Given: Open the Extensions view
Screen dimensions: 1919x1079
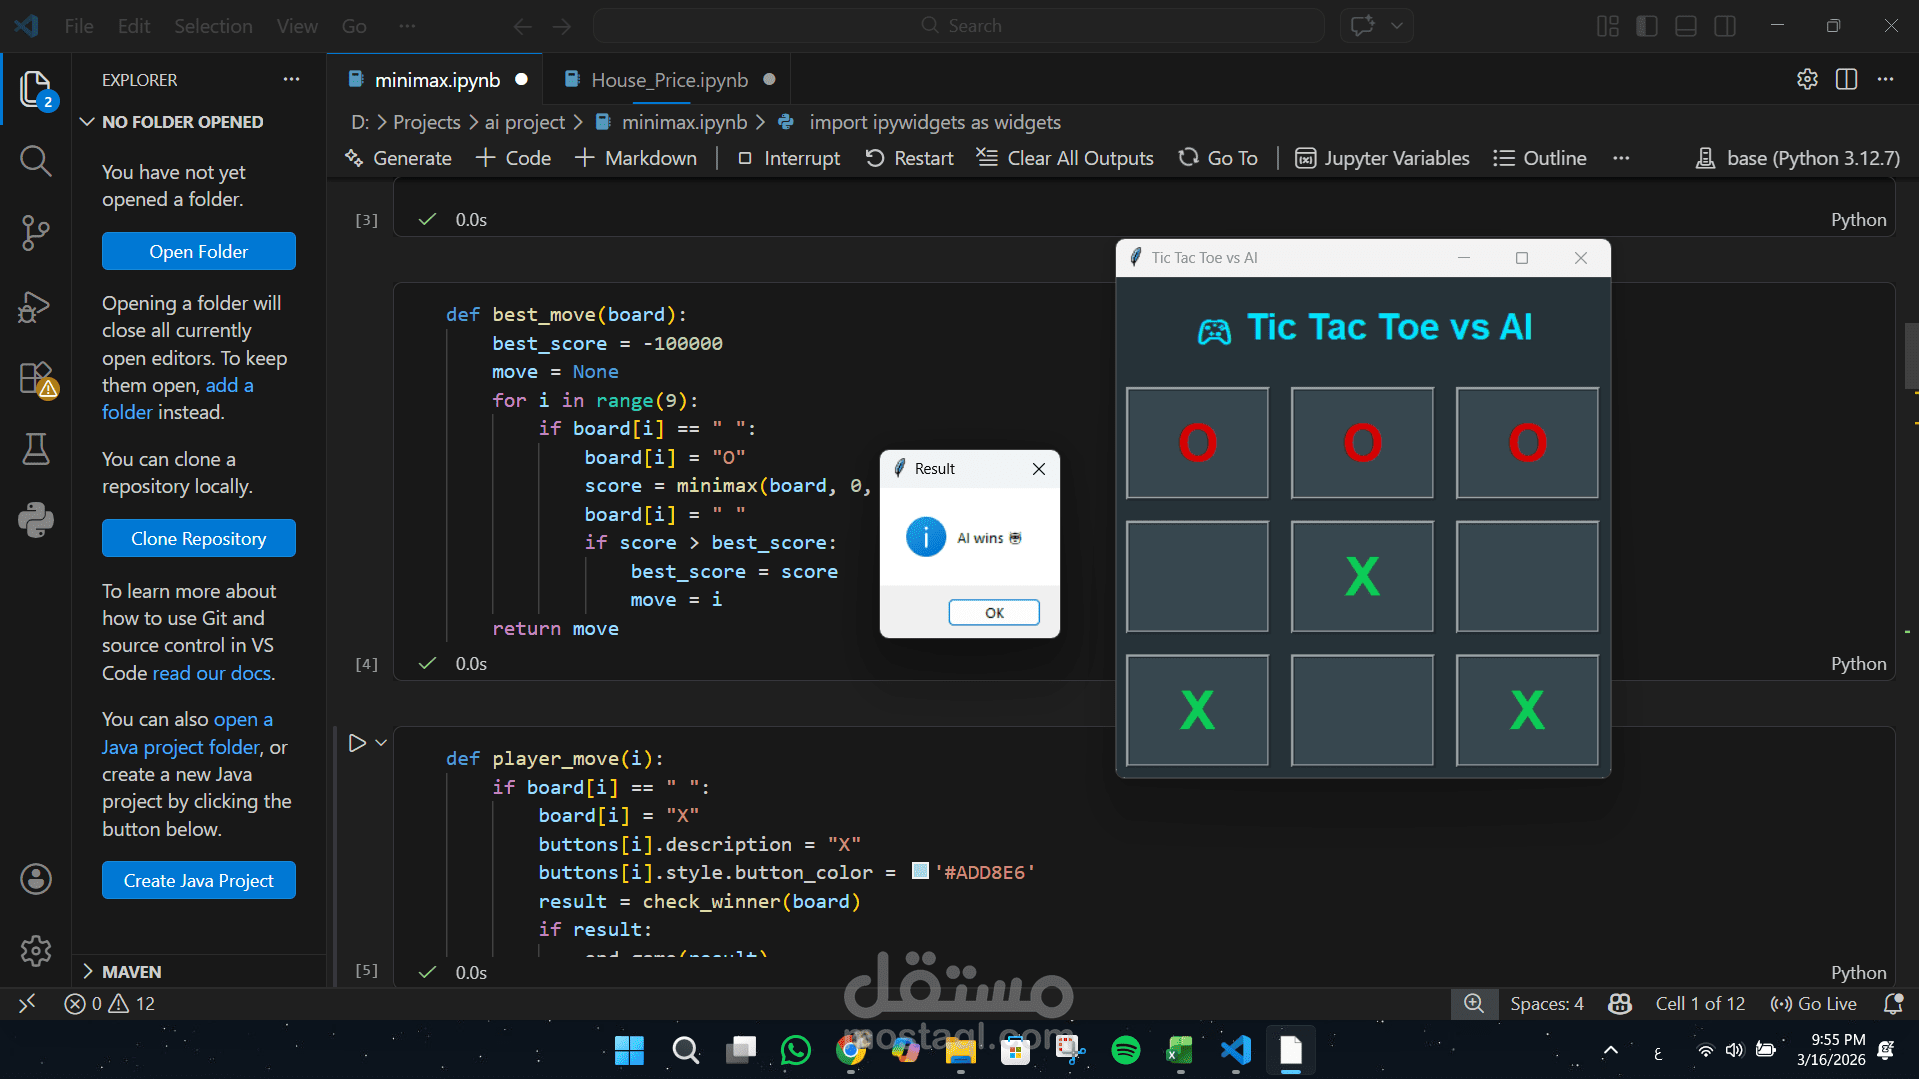Looking at the screenshot, I should [x=36, y=379].
